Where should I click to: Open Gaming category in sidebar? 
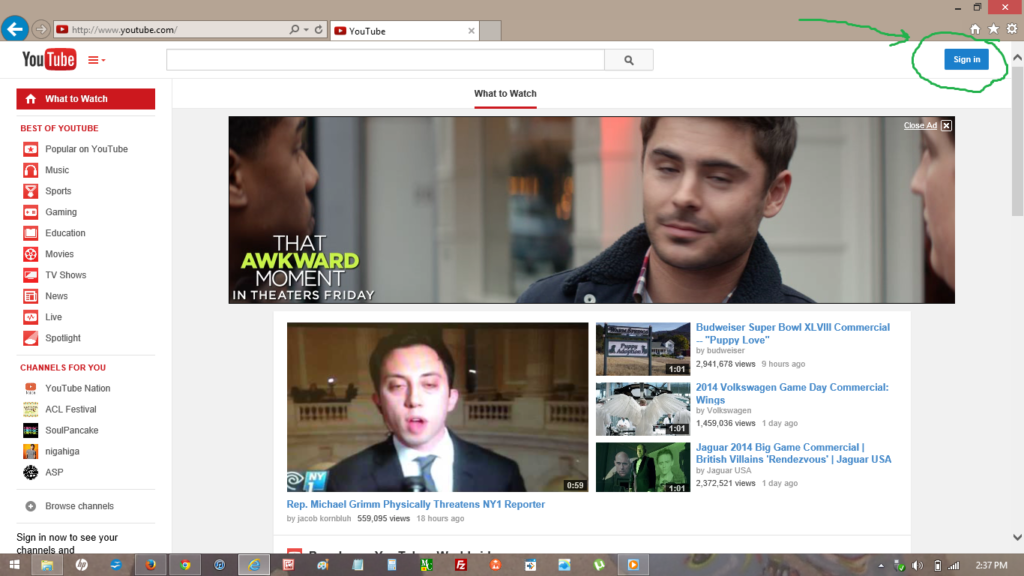(x=60, y=212)
